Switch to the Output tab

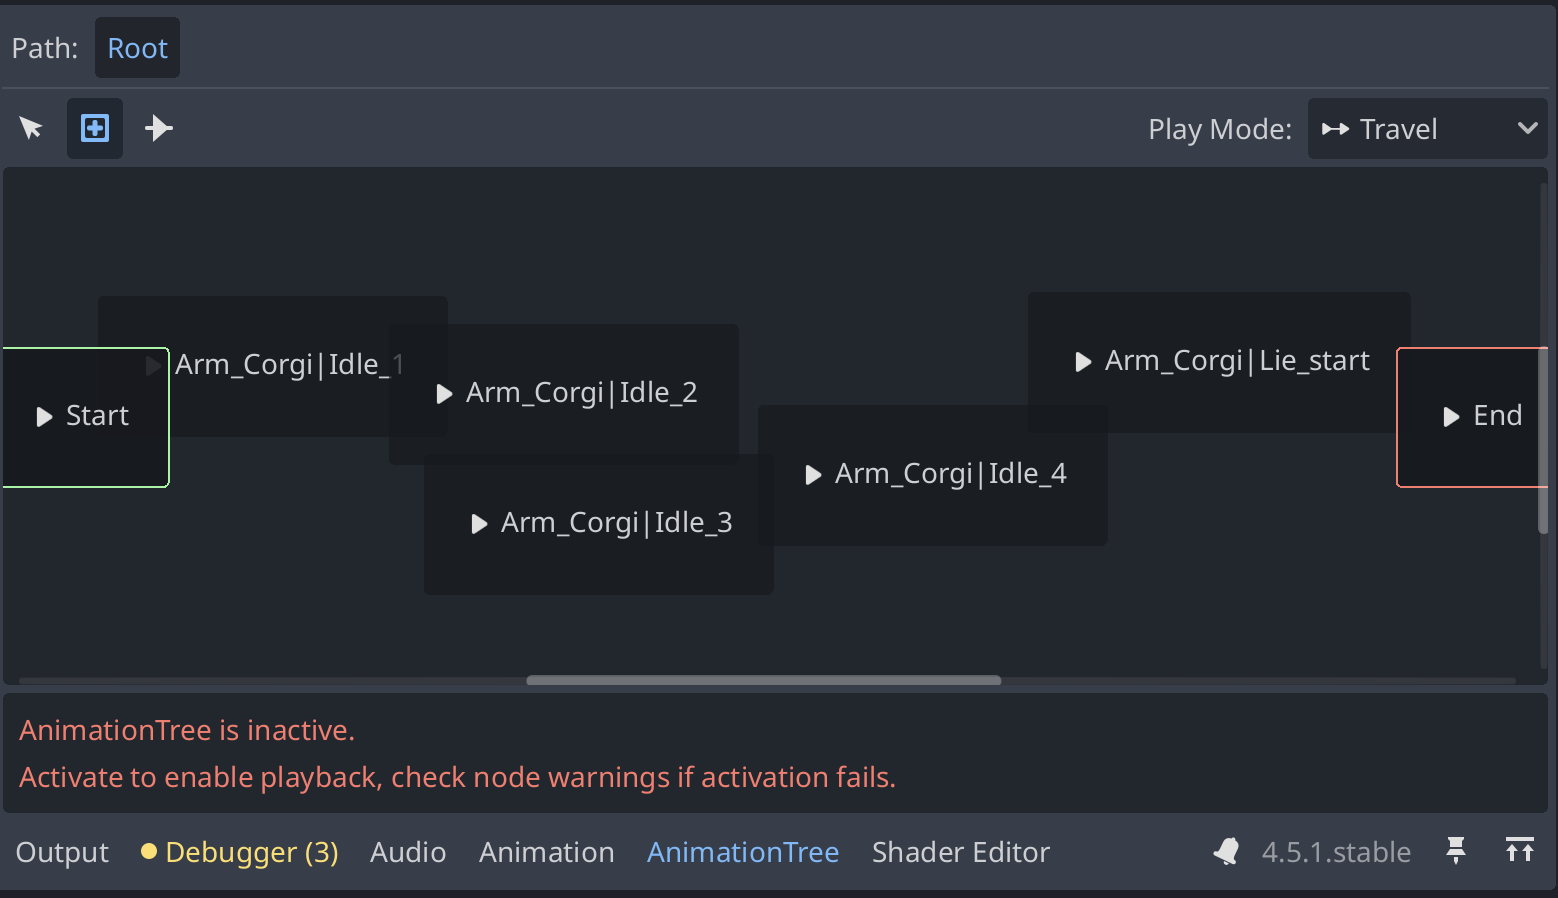pos(62,852)
